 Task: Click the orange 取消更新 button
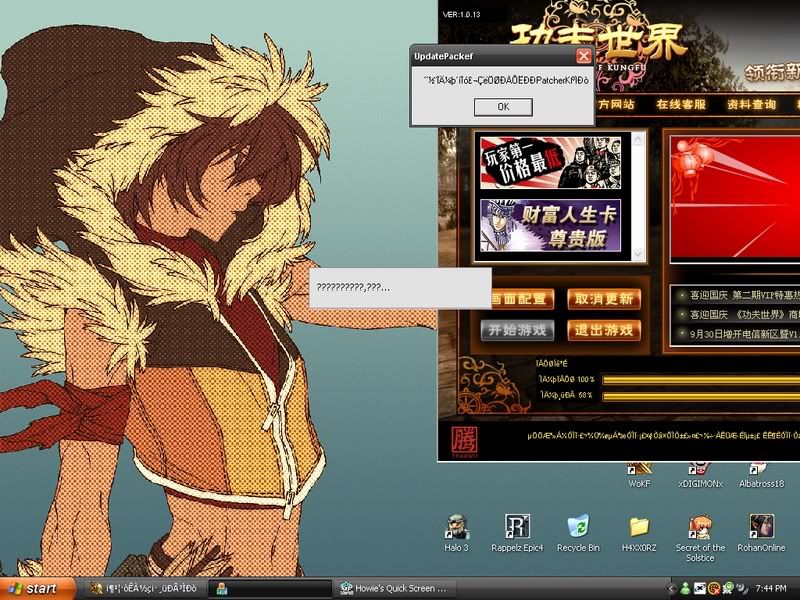coord(604,299)
